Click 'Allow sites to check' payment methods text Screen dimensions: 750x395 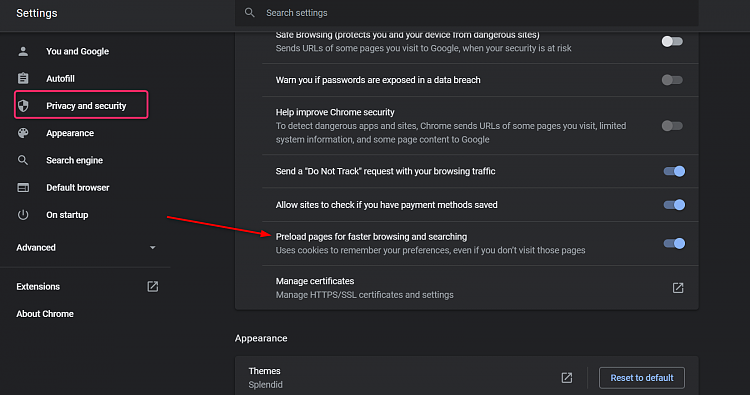(x=386, y=205)
